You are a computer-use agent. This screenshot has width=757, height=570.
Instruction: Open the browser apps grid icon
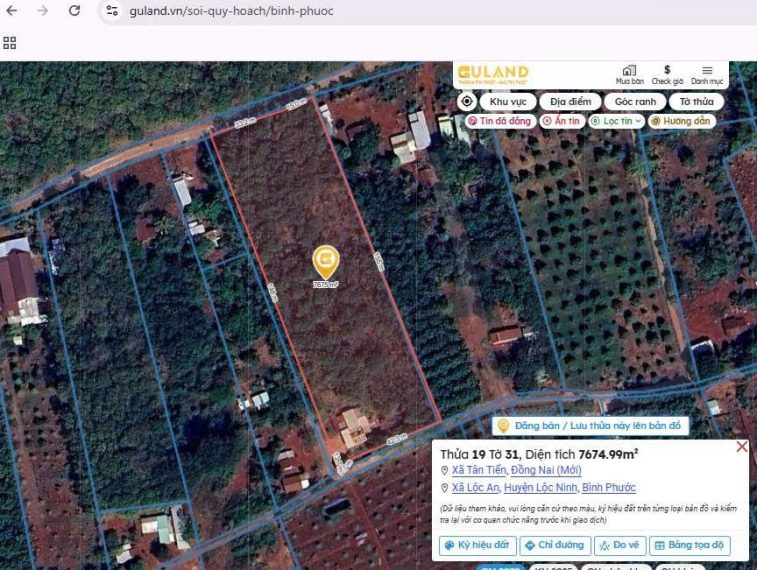(10, 43)
